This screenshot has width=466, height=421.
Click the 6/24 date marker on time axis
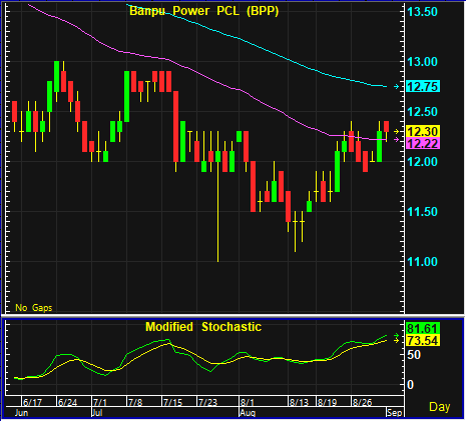pyautogui.click(x=67, y=402)
